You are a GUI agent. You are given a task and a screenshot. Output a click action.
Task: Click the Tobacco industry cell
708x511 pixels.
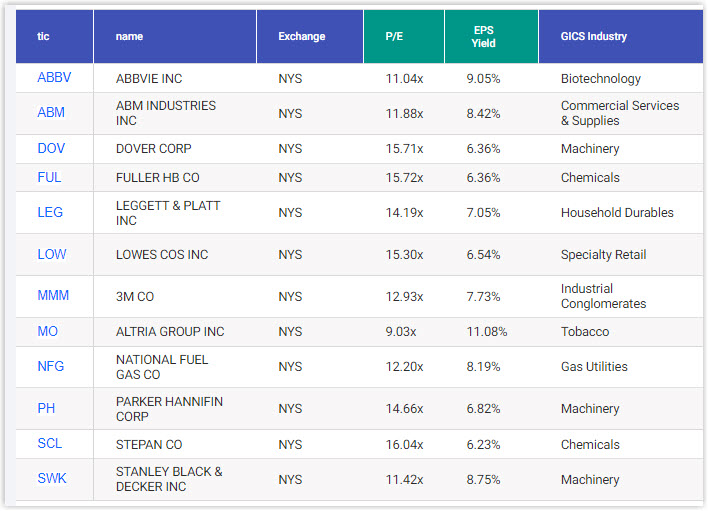(x=585, y=331)
